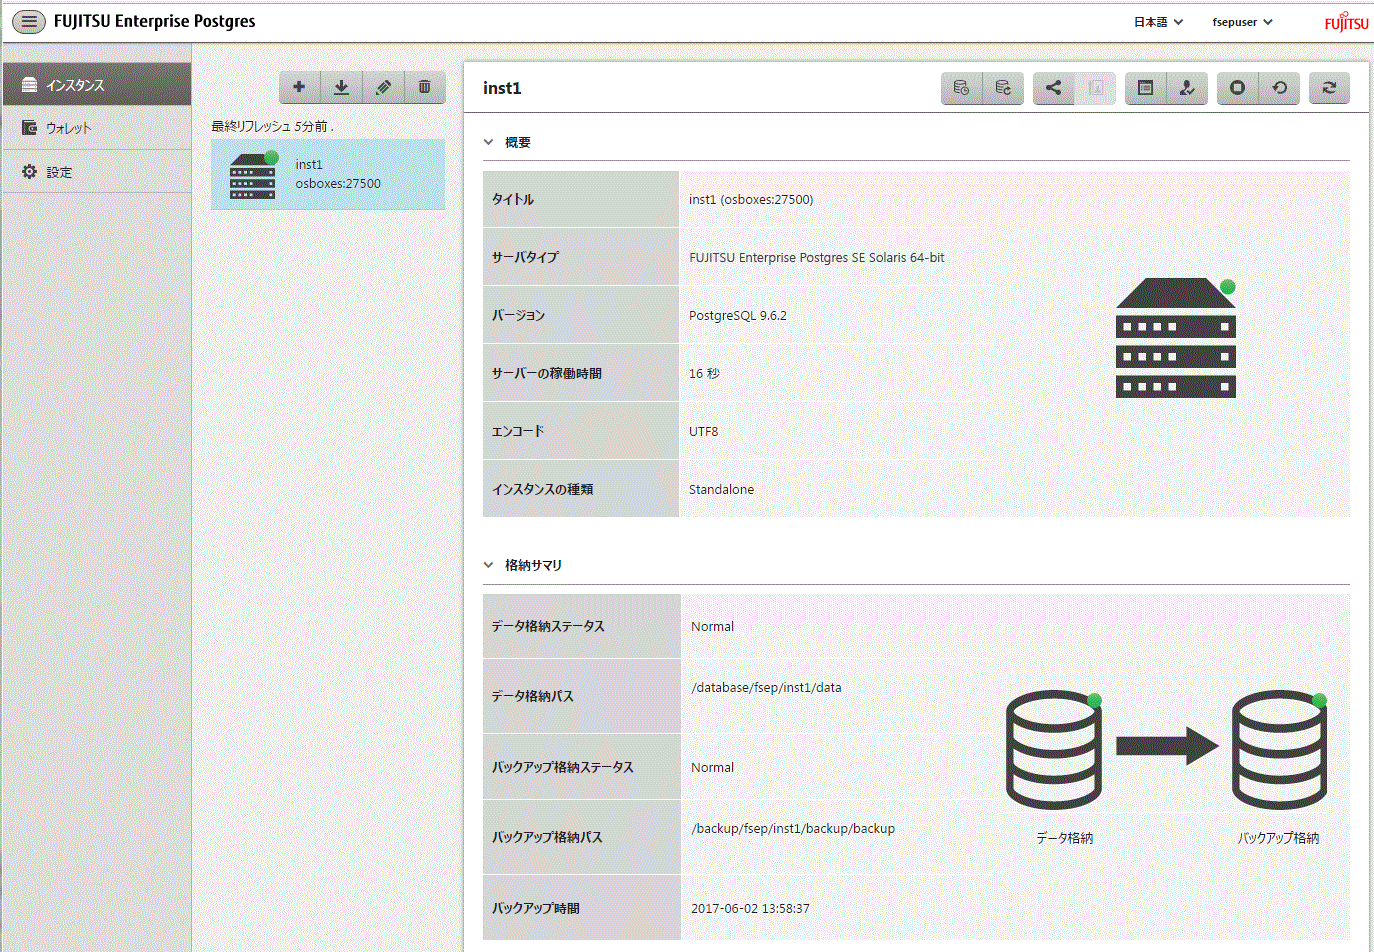1374x952 pixels.
Task: Select the ウォレット sidebar item
Action: [97, 128]
